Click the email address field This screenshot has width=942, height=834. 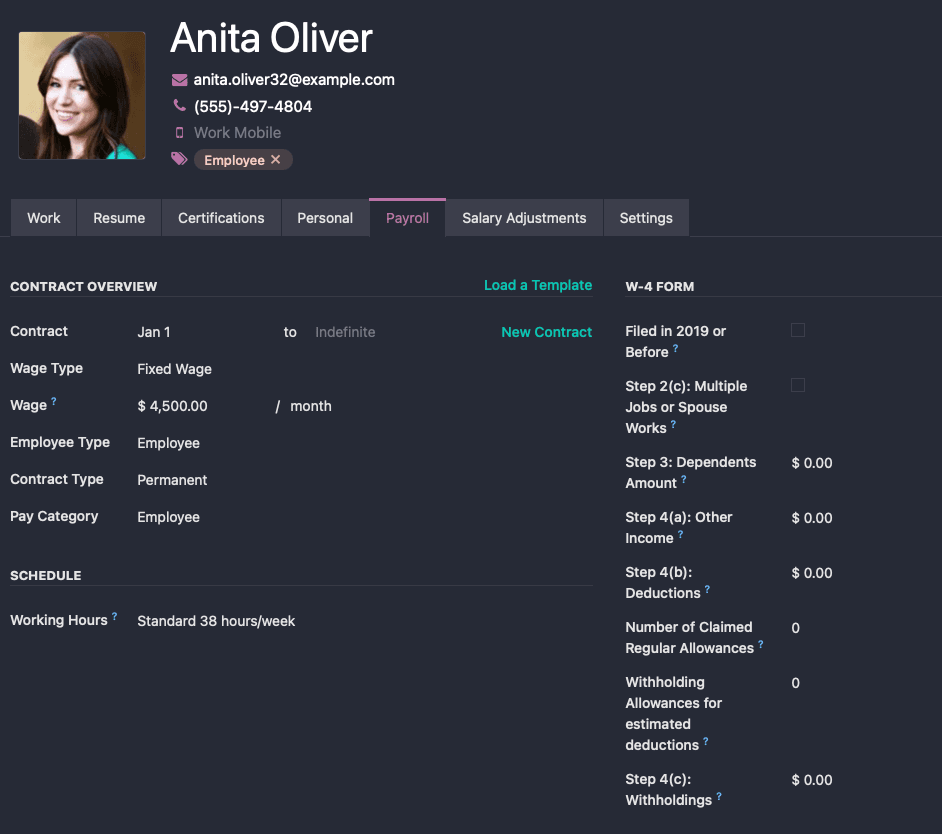[294, 80]
